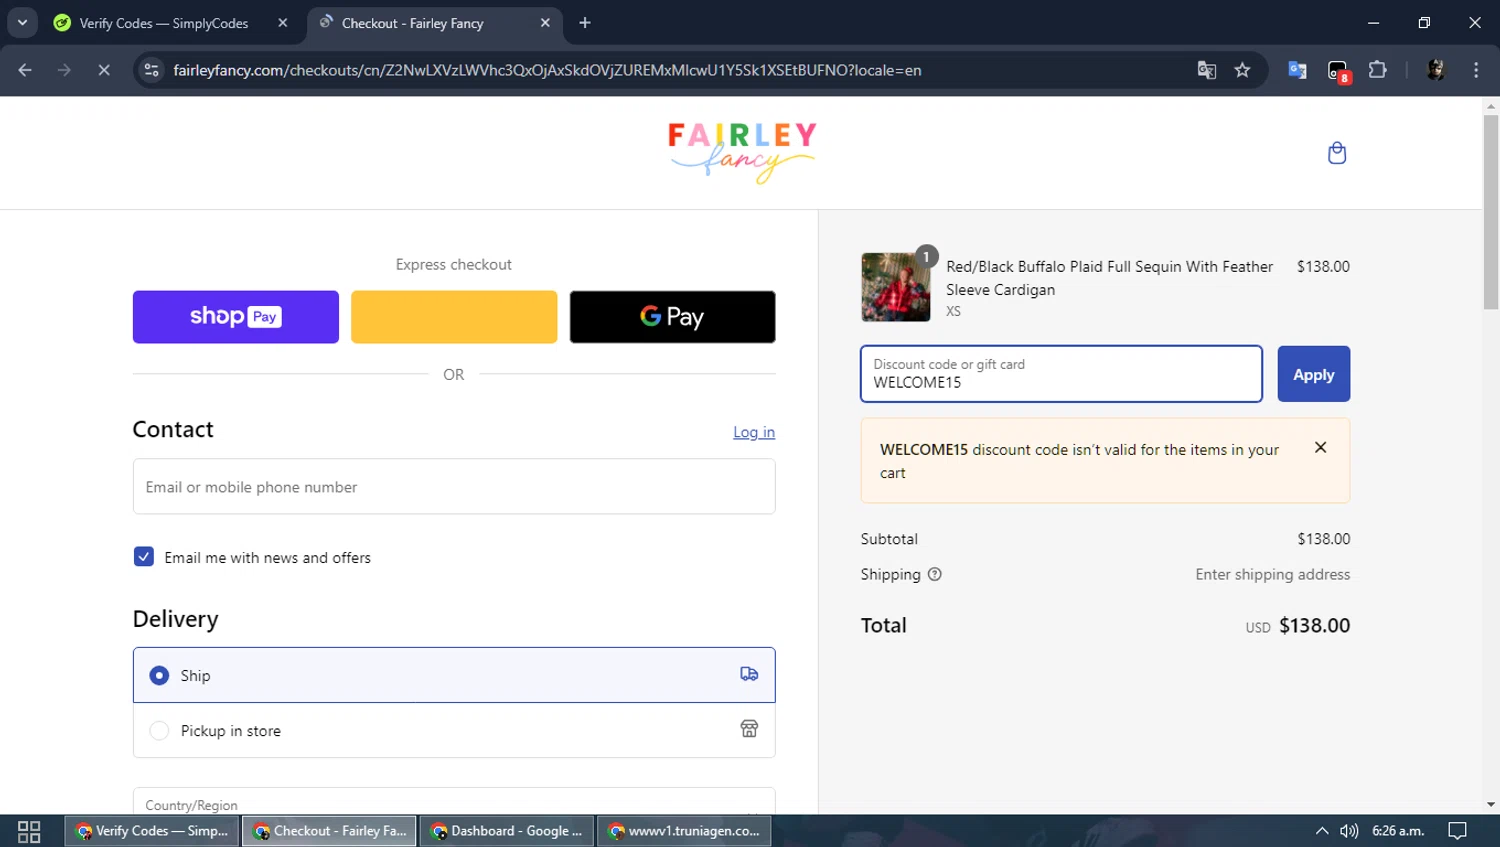
Task: Click the product name Red/Black Buffalo Plaid
Action: pos(1109,278)
